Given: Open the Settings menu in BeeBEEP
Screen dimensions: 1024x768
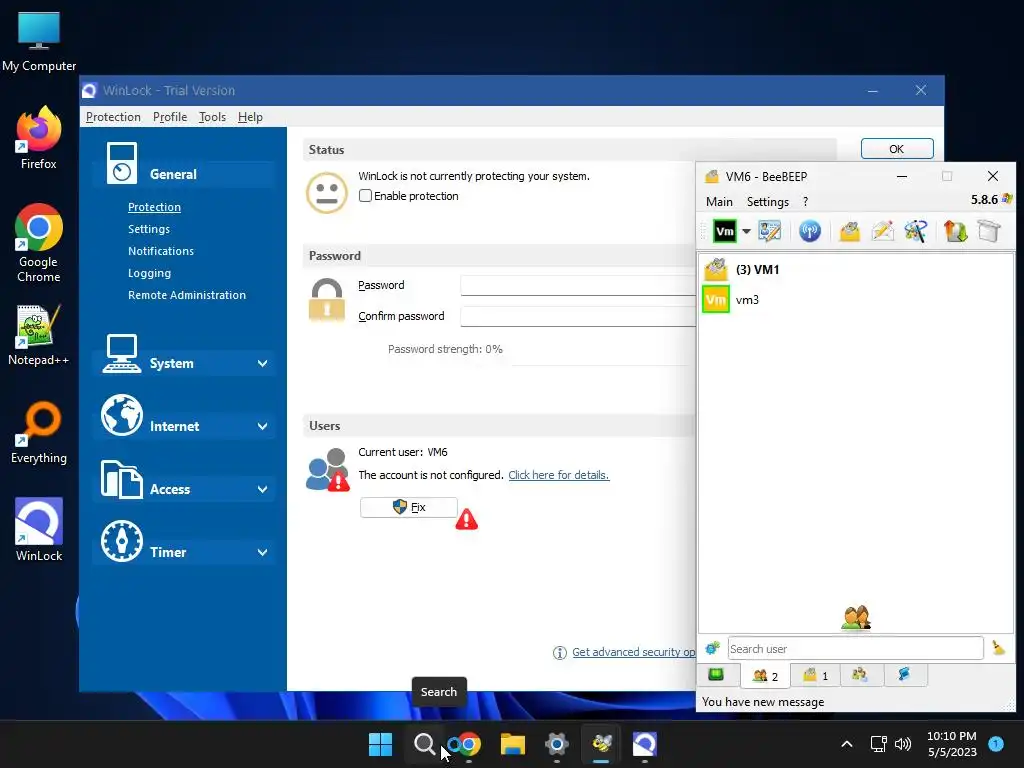Looking at the screenshot, I should point(768,202).
